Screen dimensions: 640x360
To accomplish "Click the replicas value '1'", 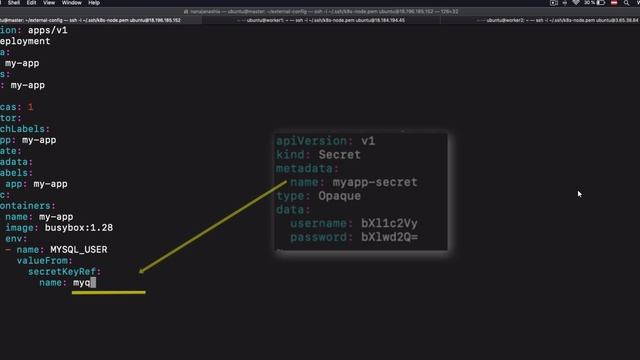I will click(x=31, y=107).
